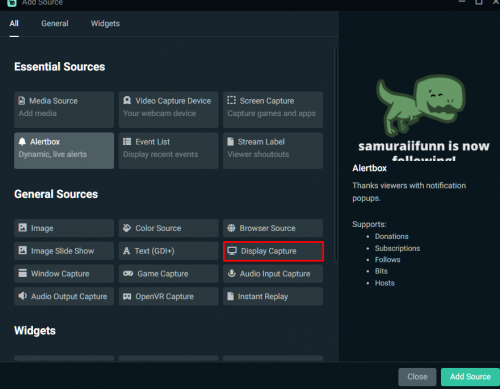Viewport: 500px width, 389px height.
Task: Choose the Display Capture label
Action: (x=269, y=251)
